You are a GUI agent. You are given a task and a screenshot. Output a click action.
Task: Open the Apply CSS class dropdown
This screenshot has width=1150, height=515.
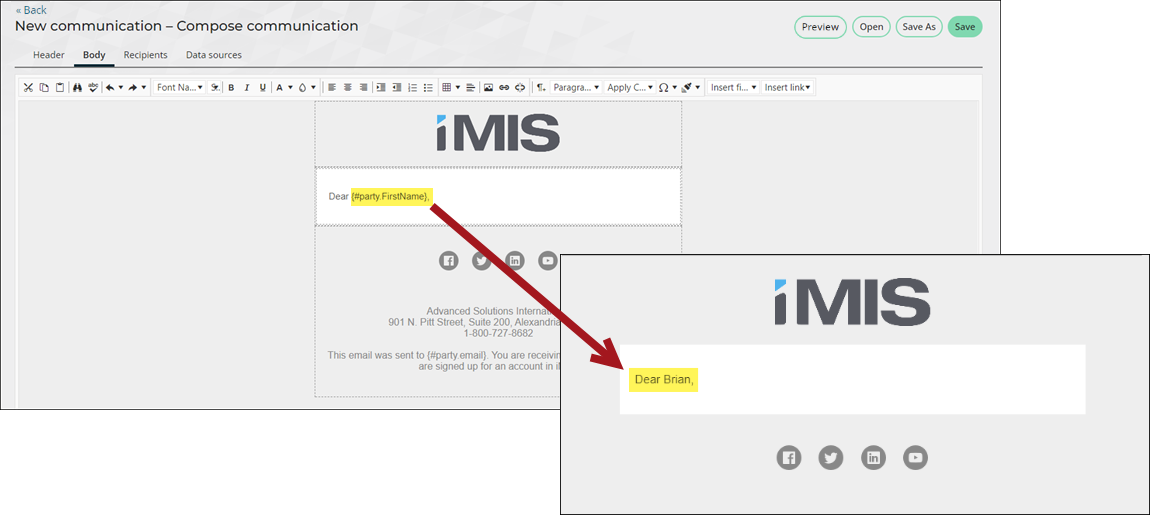pyautogui.click(x=629, y=87)
